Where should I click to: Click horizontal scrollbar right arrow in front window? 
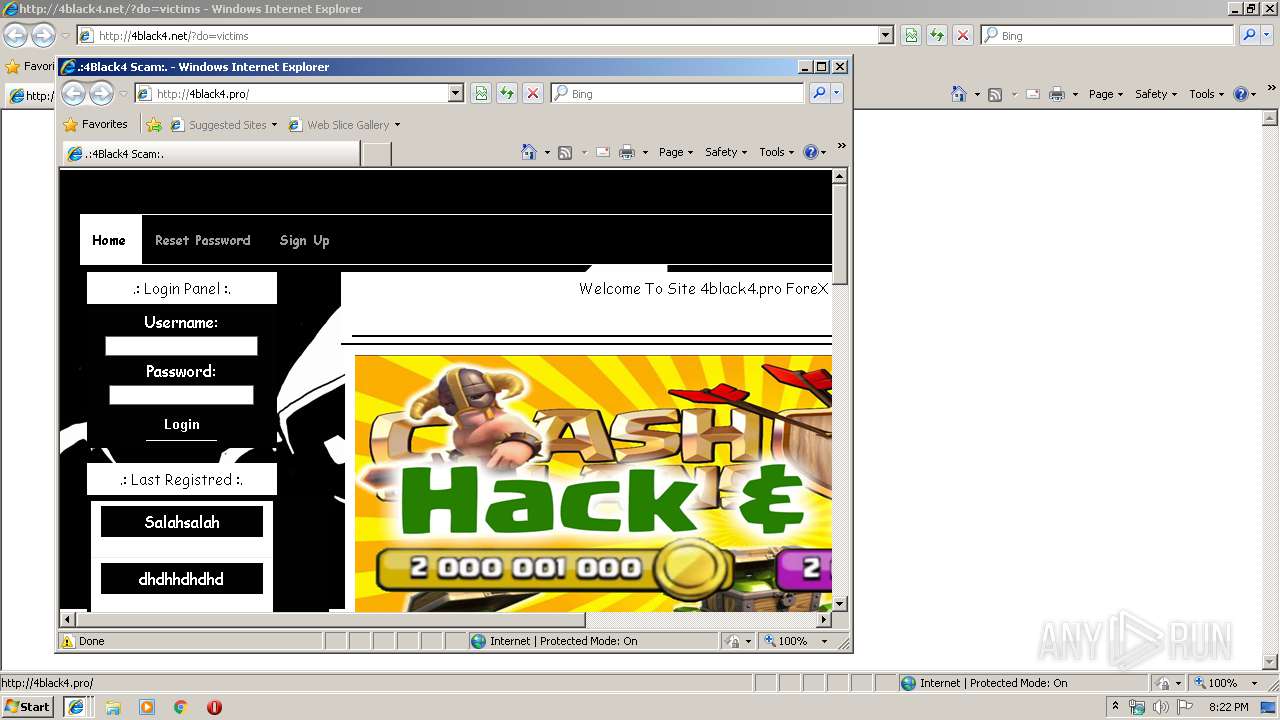click(x=824, y=619)
